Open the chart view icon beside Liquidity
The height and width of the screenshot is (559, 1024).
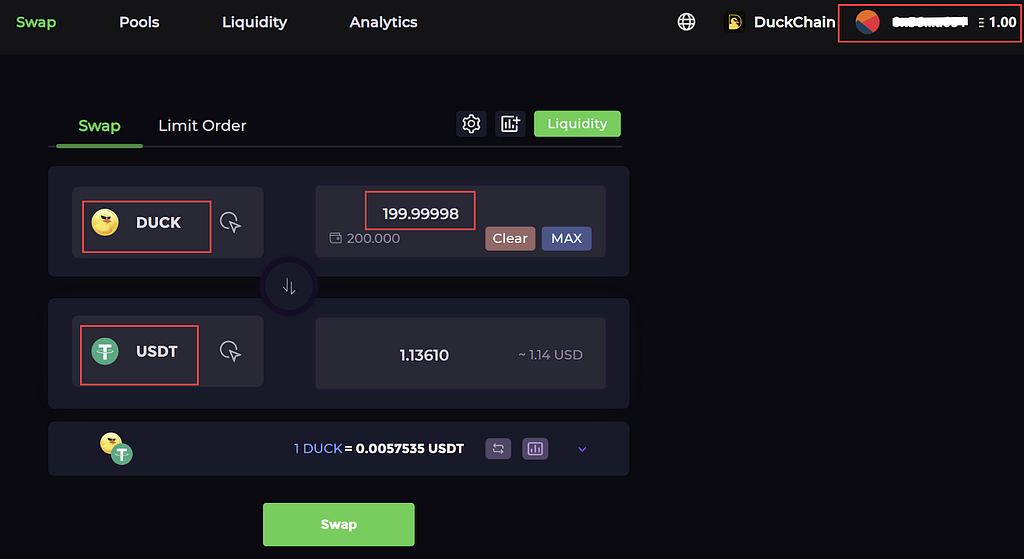pyautogui.click(x=509, y=123)
